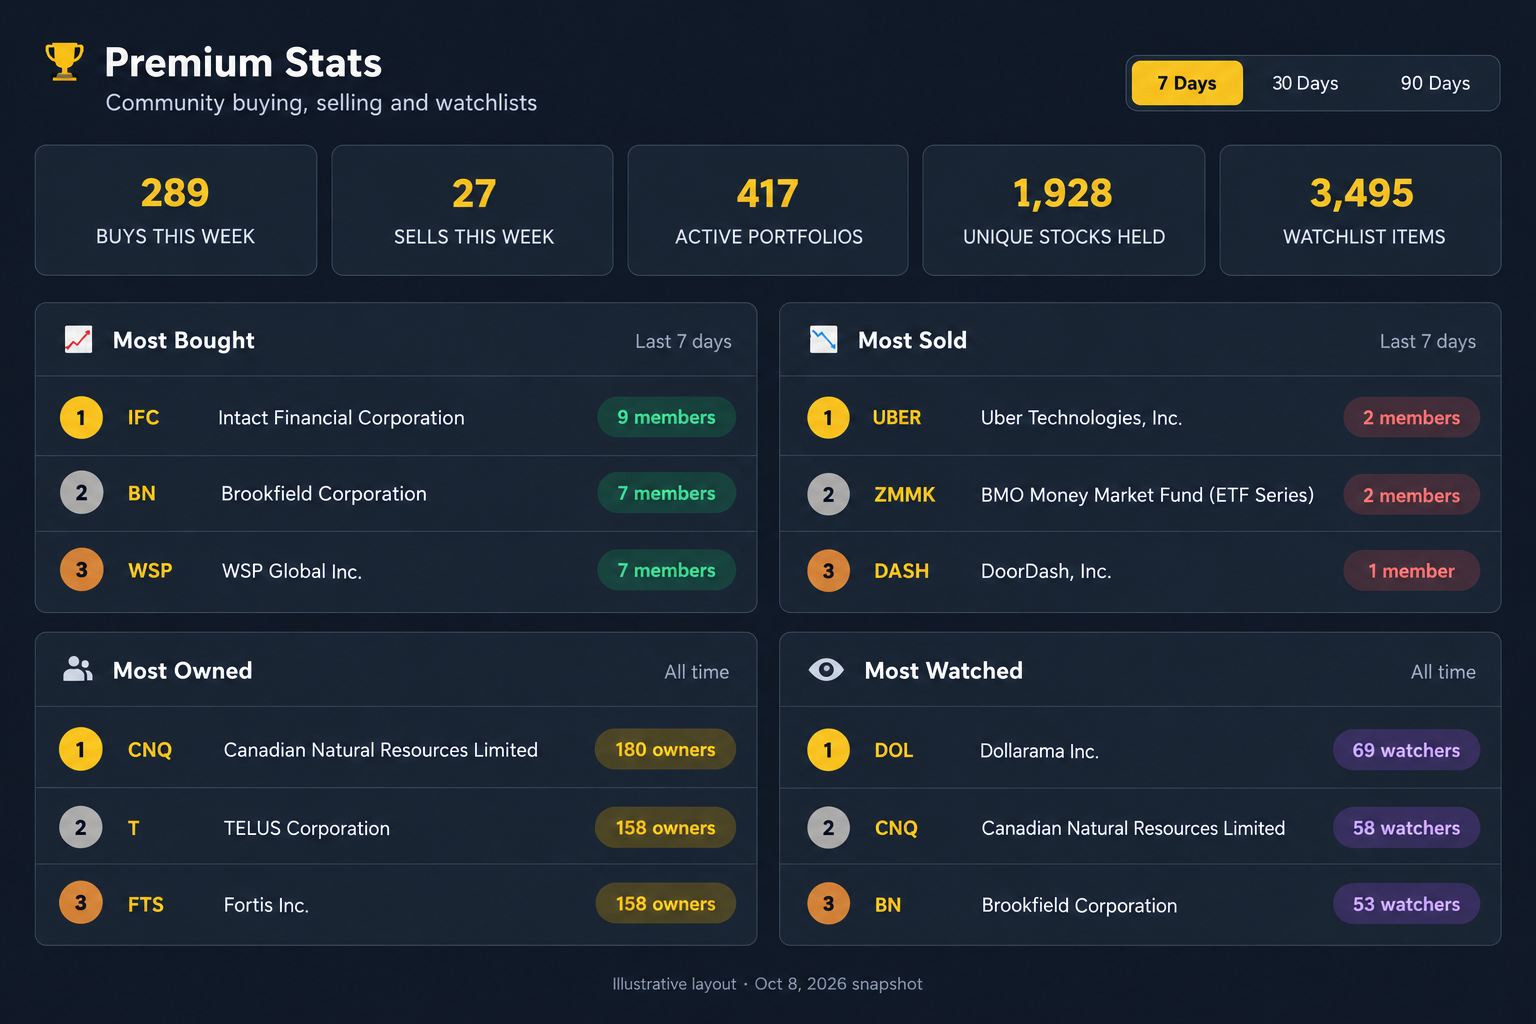
Task: Click Dollarama Inc. company name
Action: [1039, 751]
